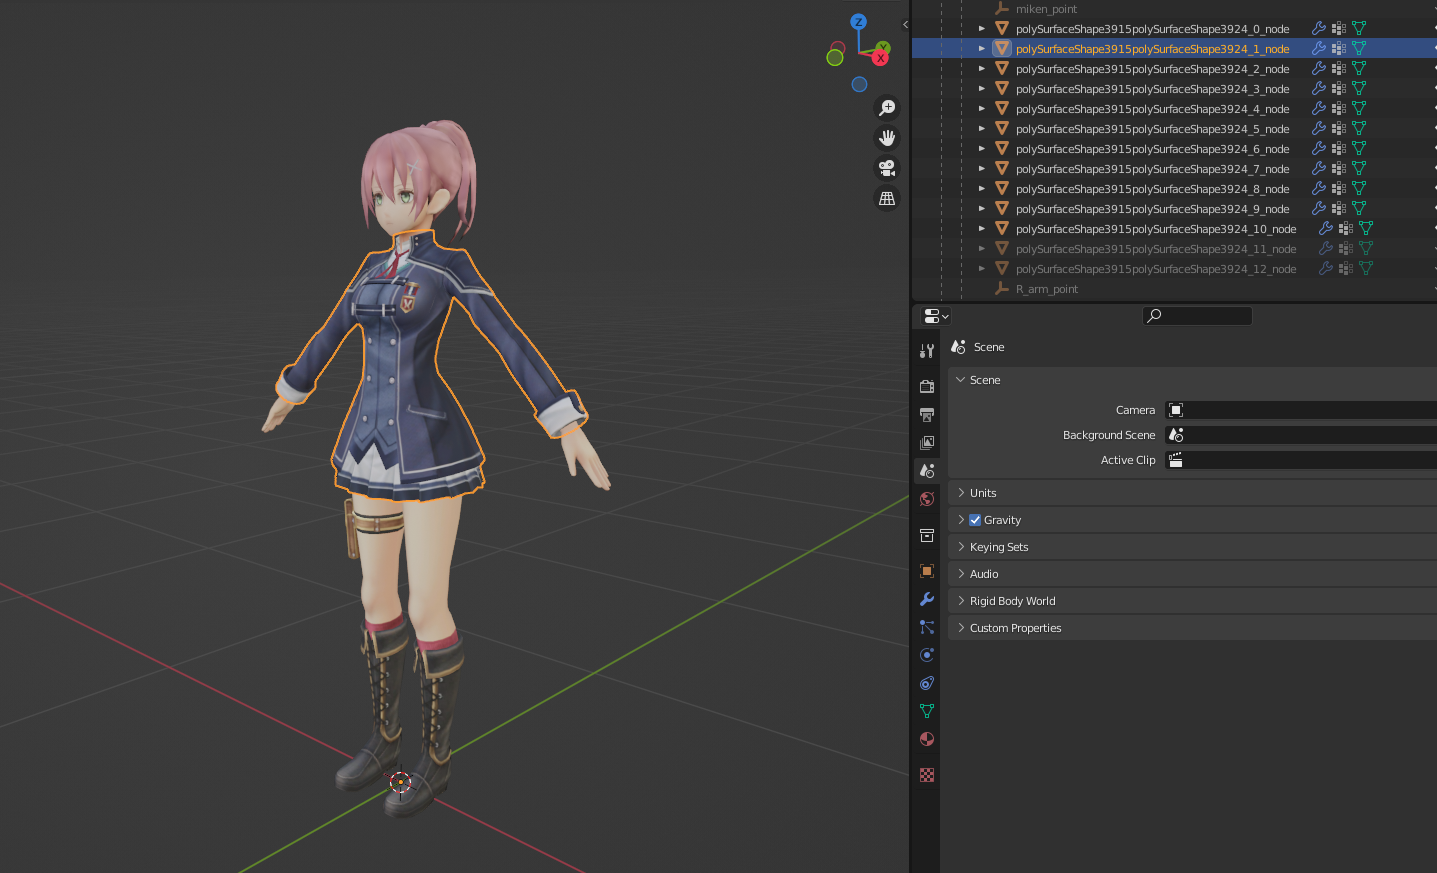Click the vertex groups icon on 7_node row
Image resolution: width=1437 pixels, height=873 pixels.
point(1339,169)
